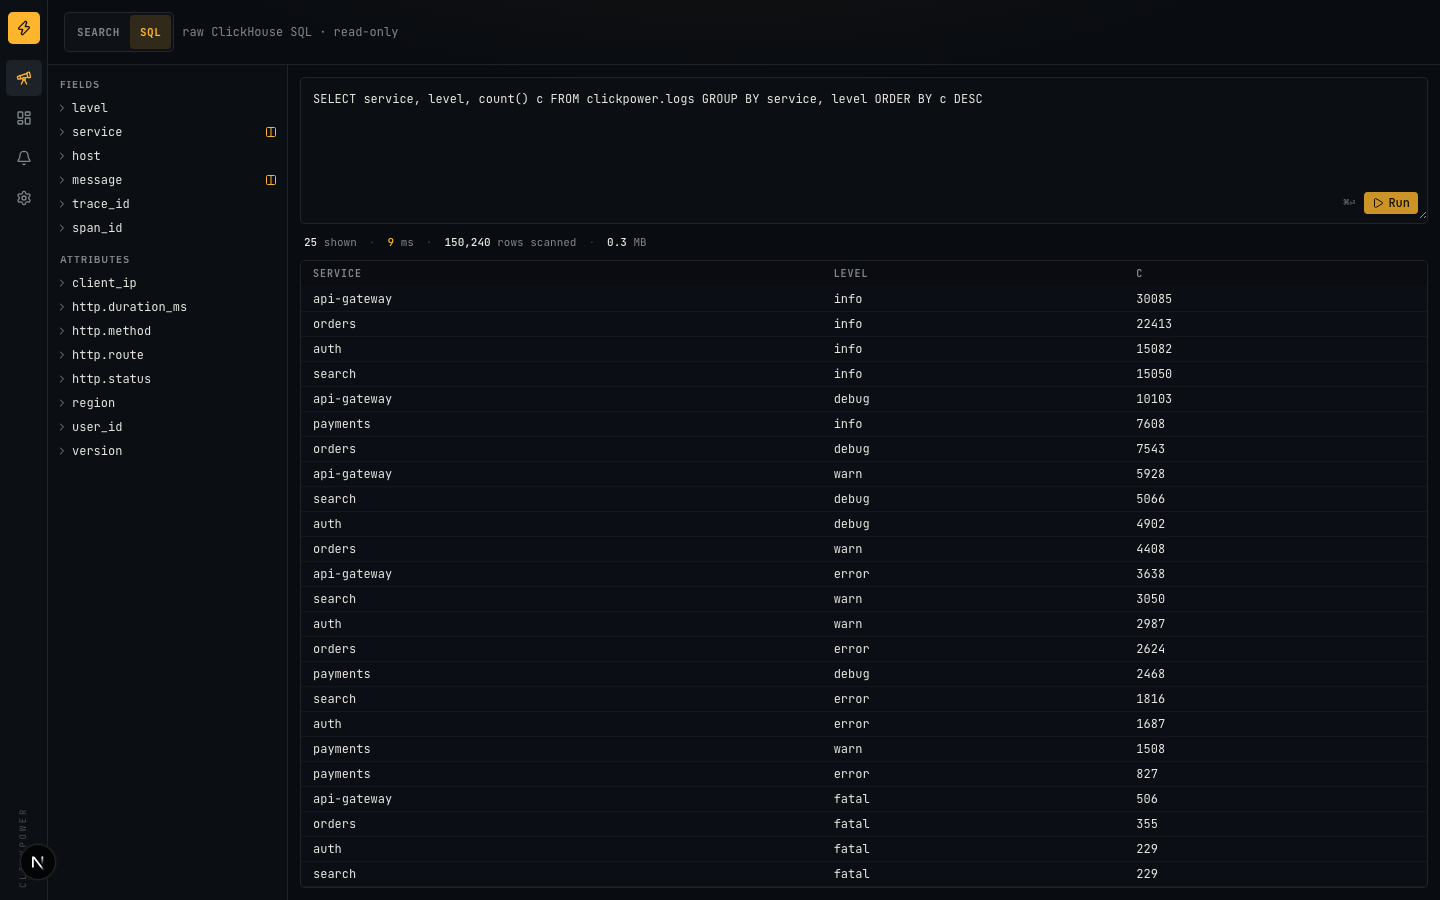The image size is (1440, 900).
Task: Expand the host field
Action: (x=167, y=156)
